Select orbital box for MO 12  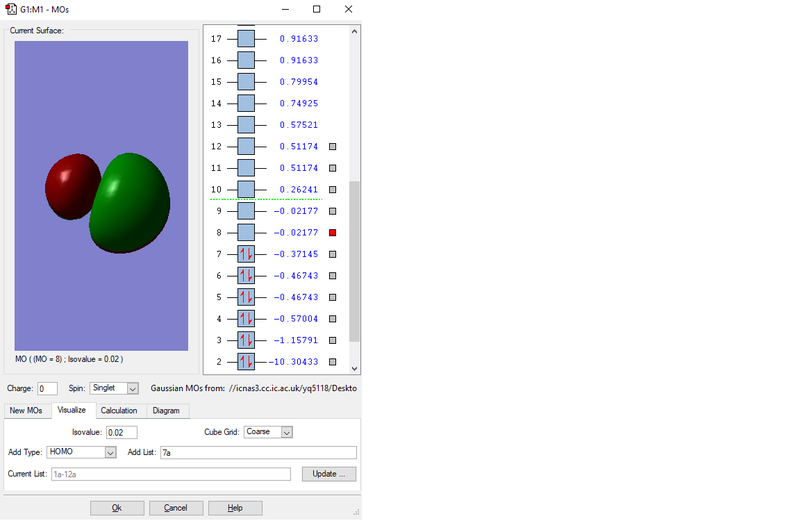click(246, 146)
